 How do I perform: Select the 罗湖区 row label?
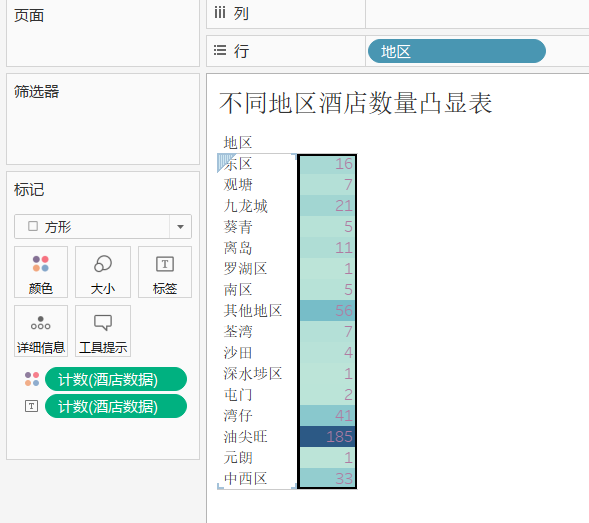245,269
